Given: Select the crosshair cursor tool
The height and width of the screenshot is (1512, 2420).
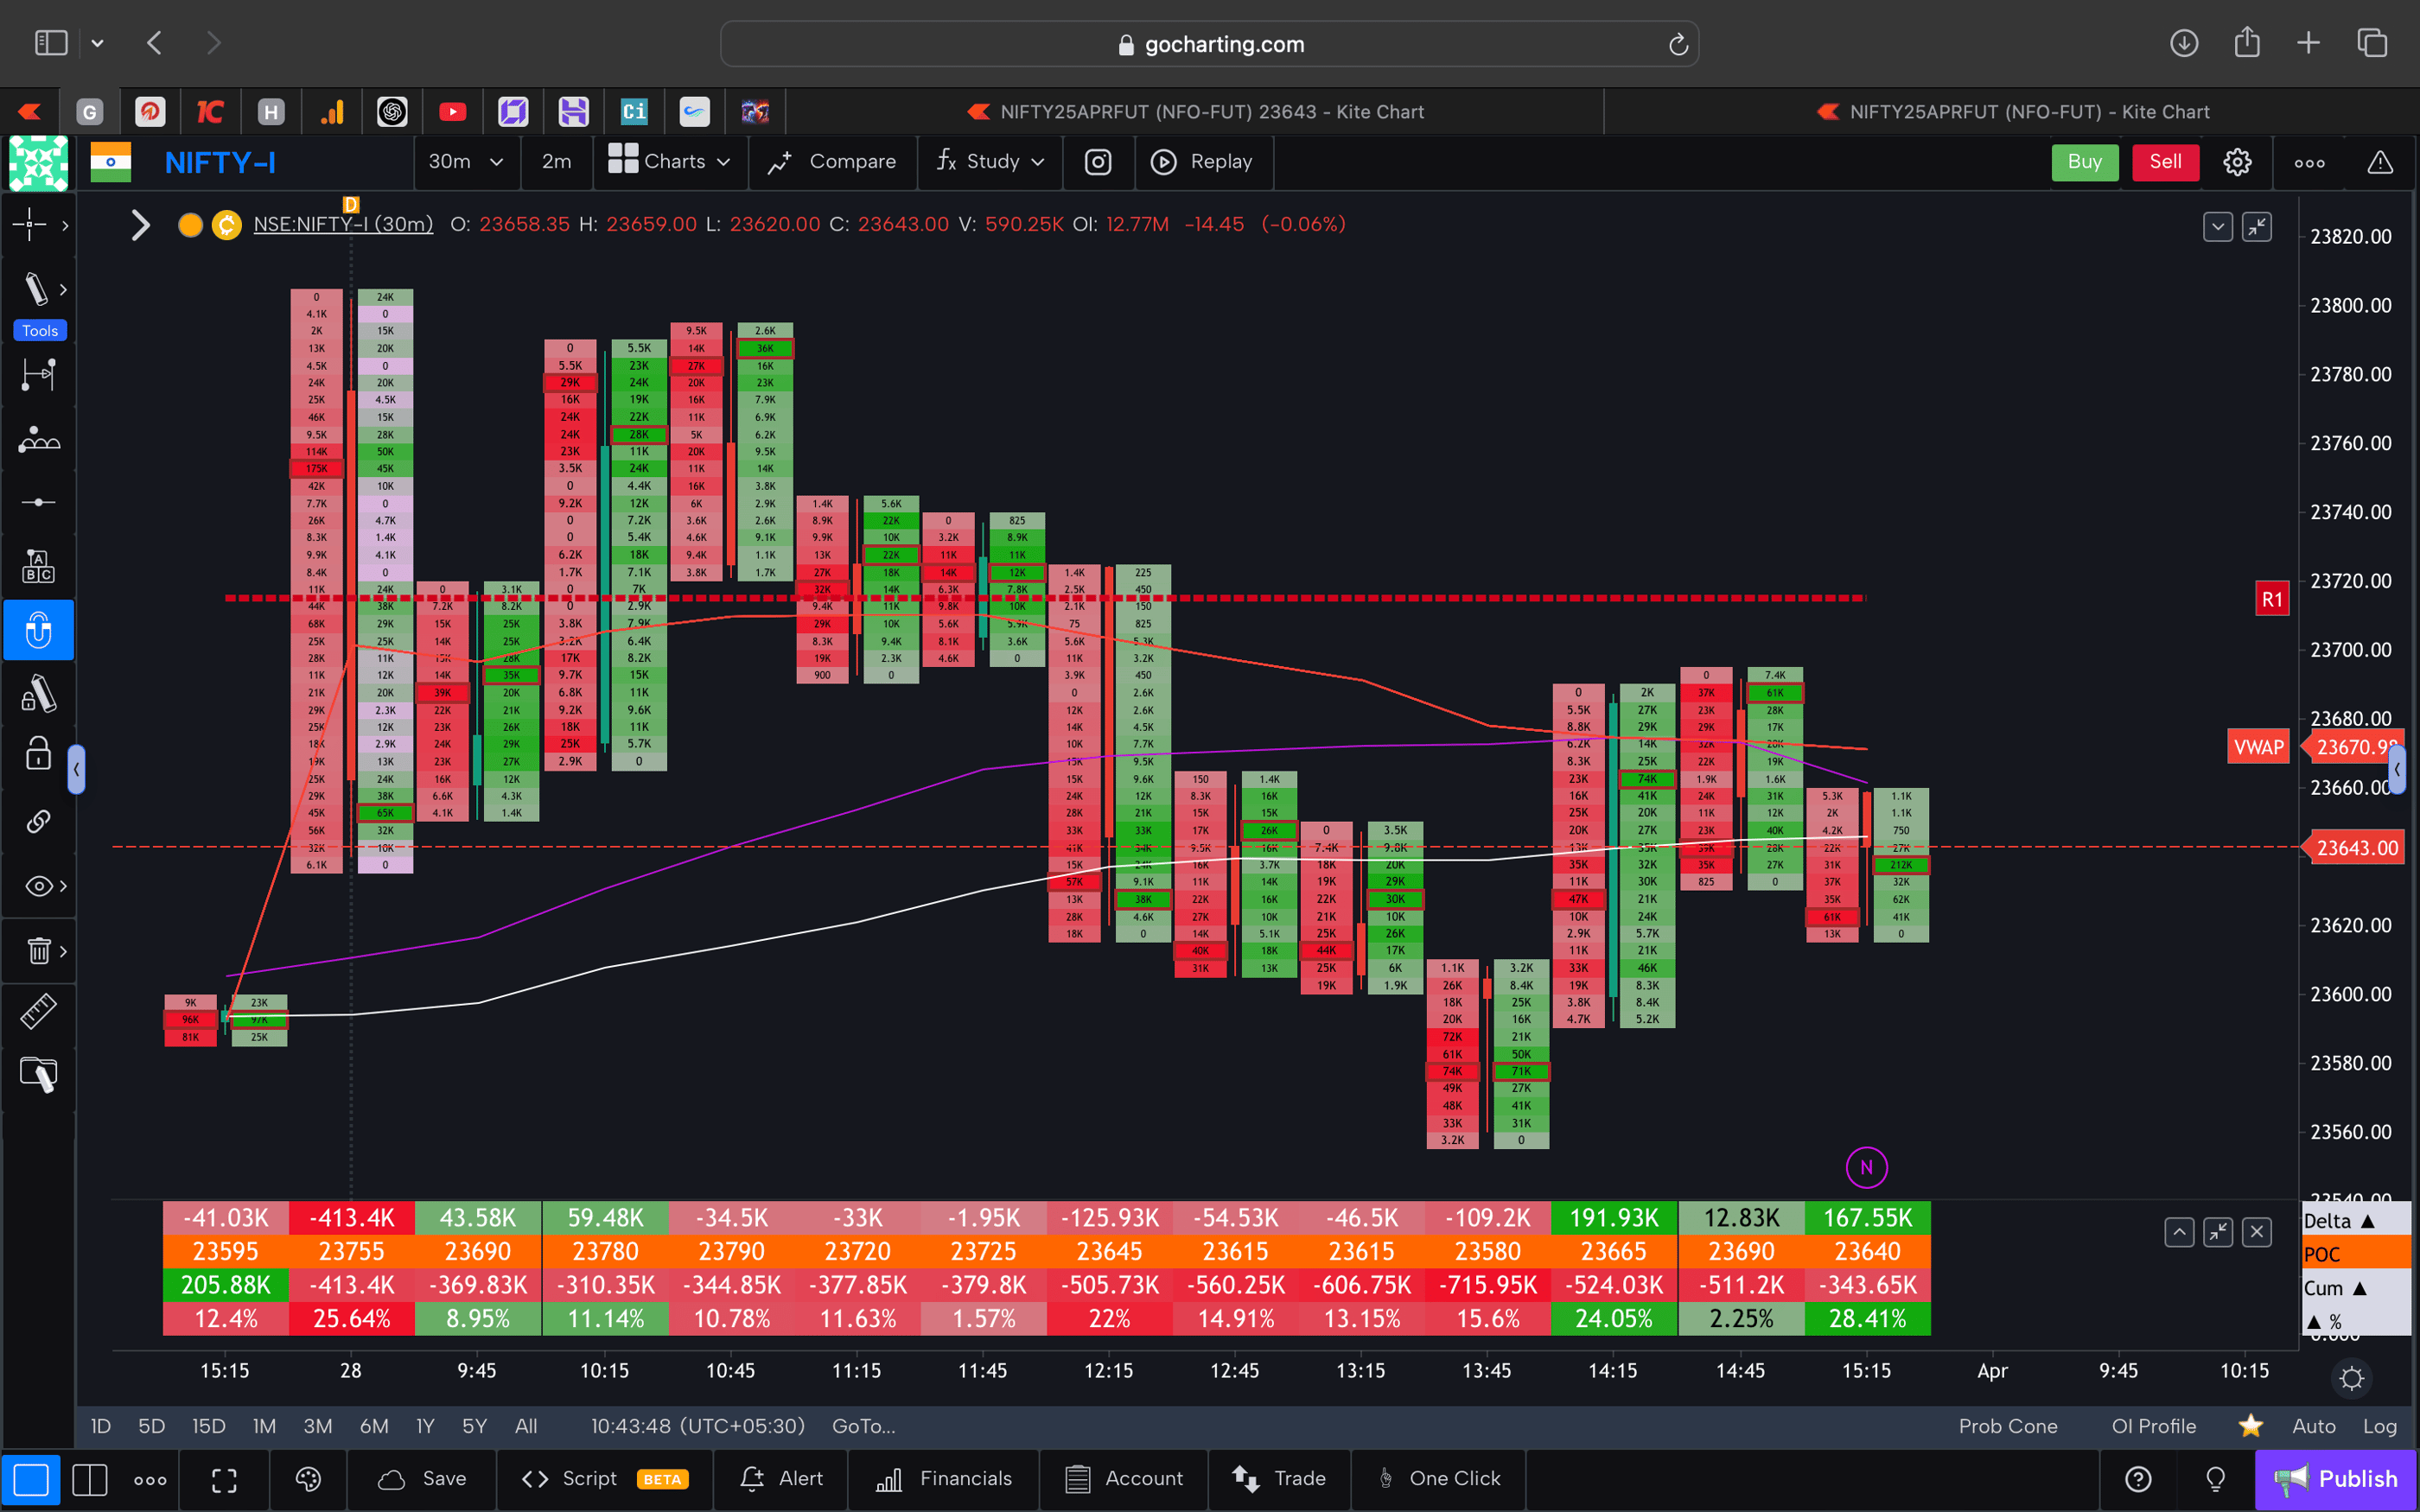Looking at the screenshot, I should click(x=30, y=225).
